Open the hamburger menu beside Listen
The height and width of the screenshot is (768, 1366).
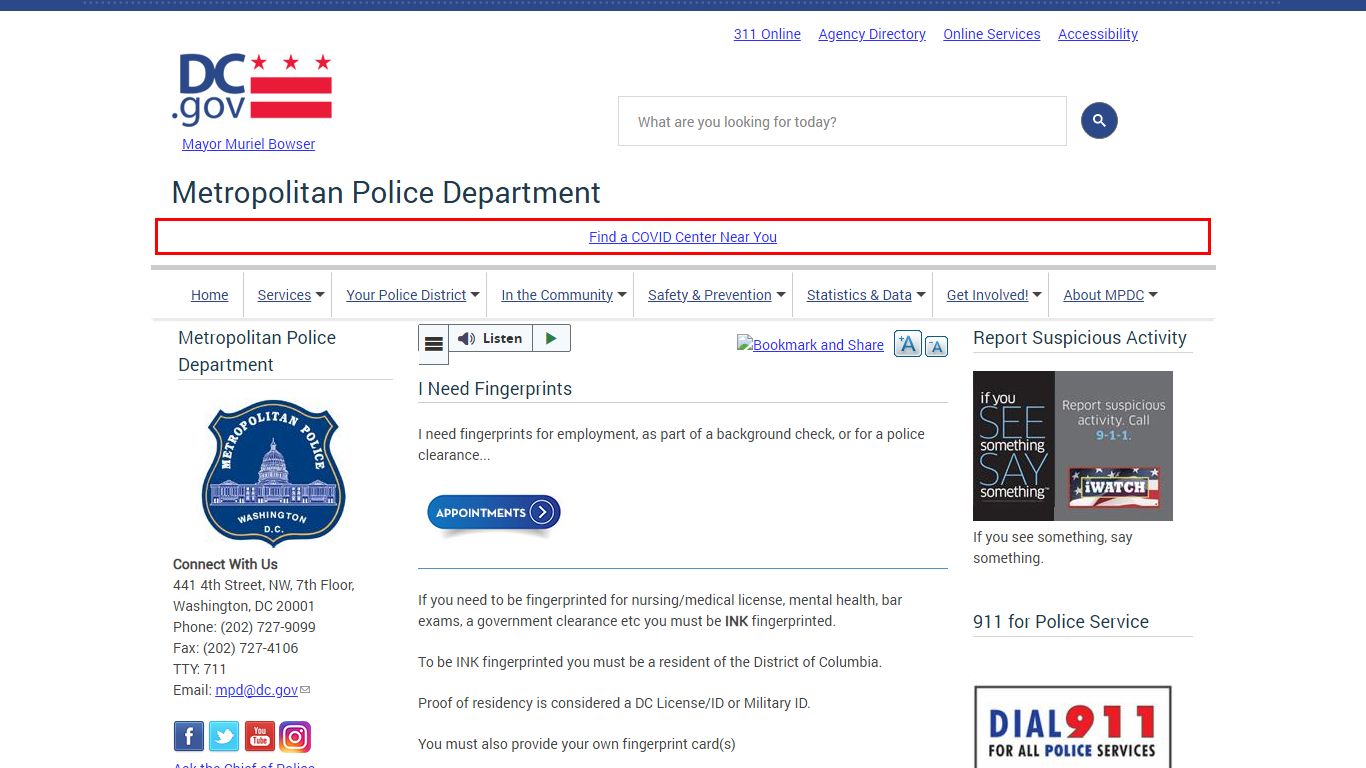[434, 344]
